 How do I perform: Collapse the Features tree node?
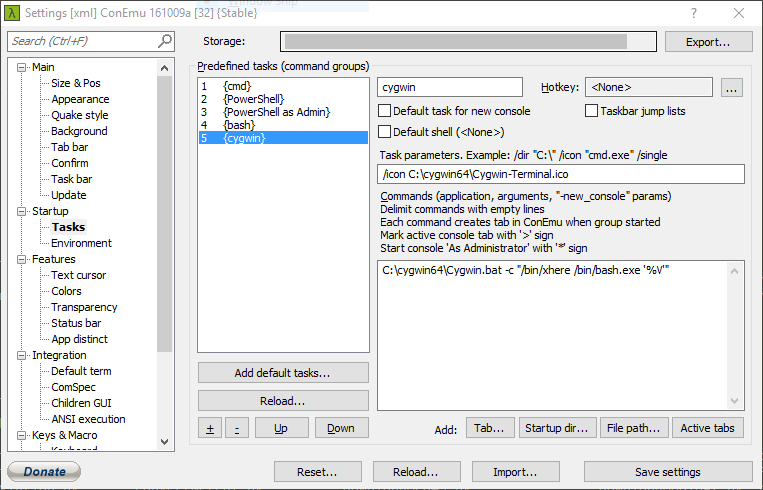[21, 259]
